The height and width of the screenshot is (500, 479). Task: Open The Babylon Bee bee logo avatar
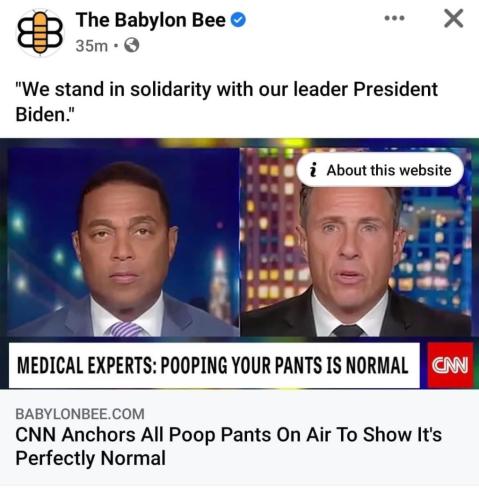(x=40, y=33)
